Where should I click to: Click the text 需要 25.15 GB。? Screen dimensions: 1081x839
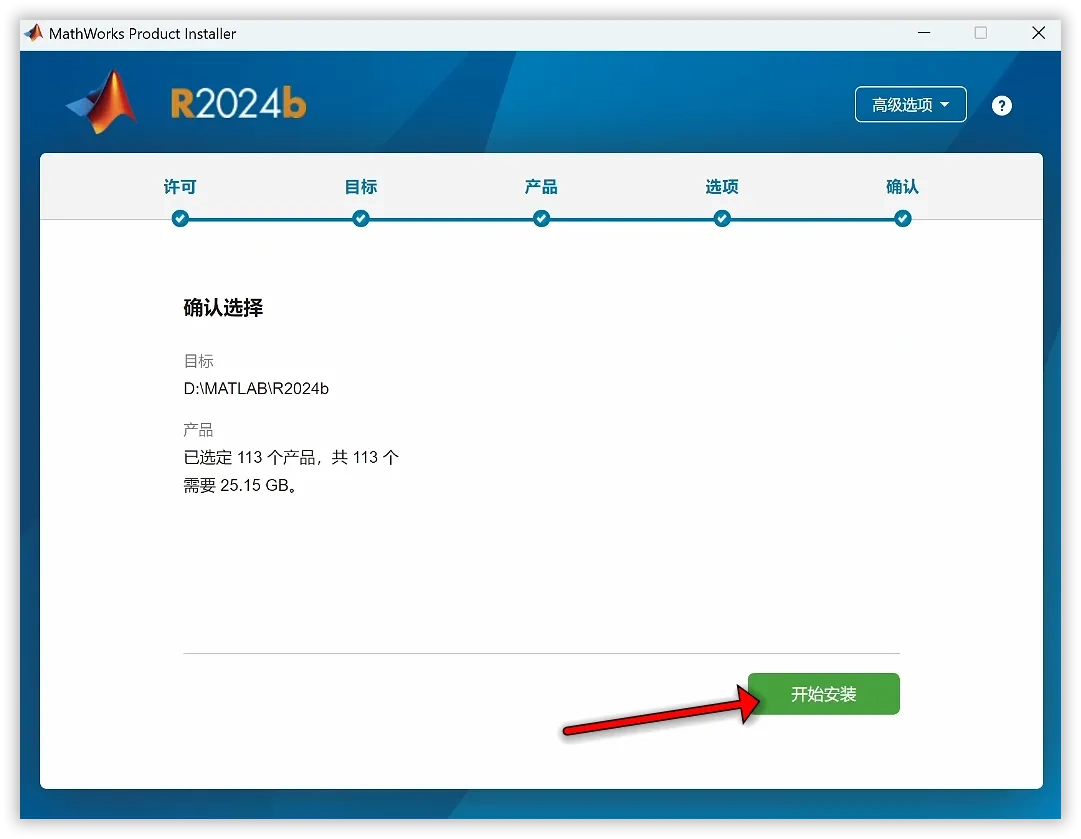[x=241, y=485]
